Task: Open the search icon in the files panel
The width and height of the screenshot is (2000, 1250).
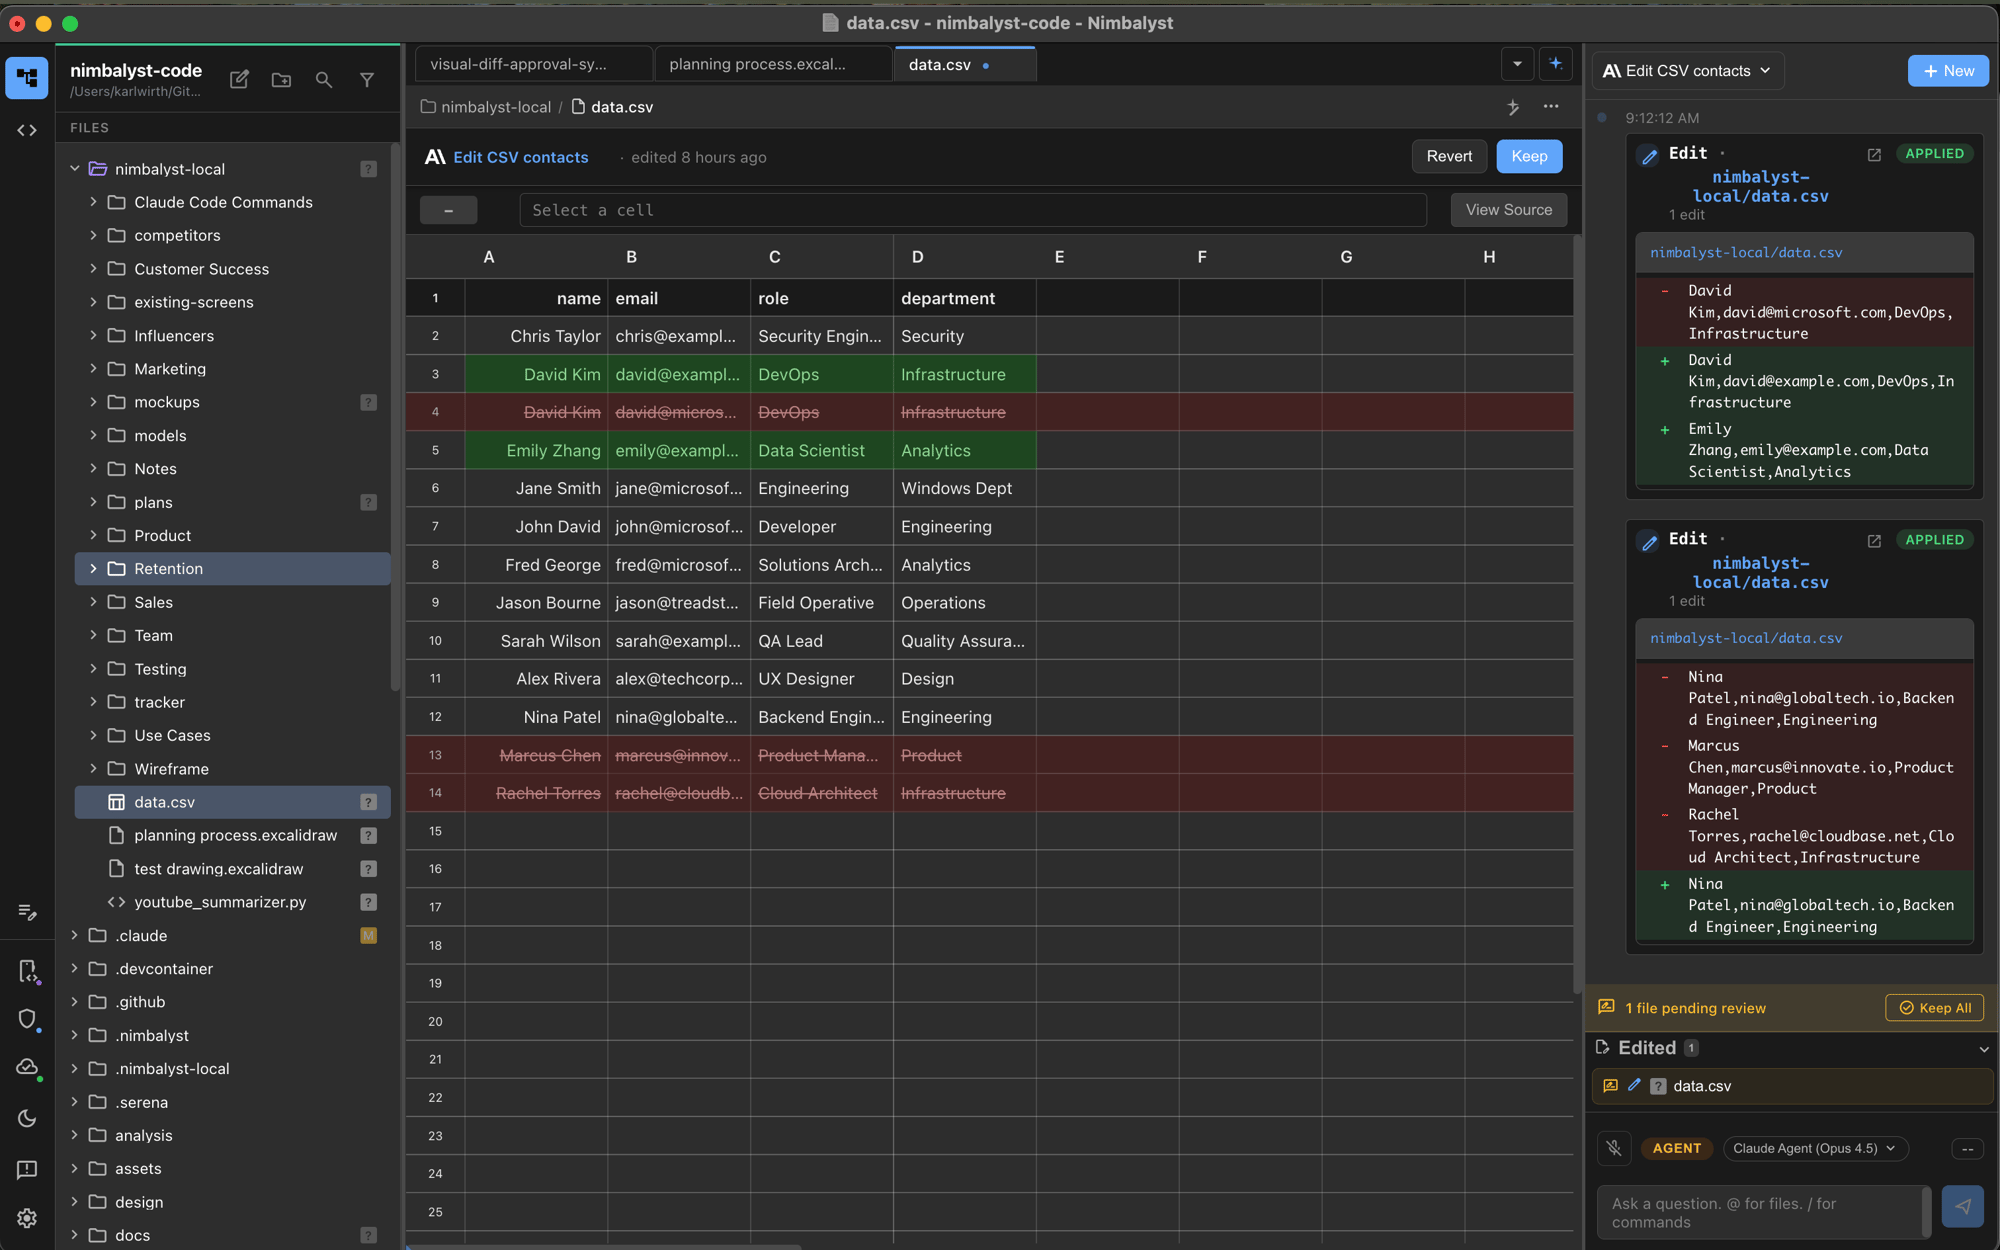Action: (x=323, y=79)
